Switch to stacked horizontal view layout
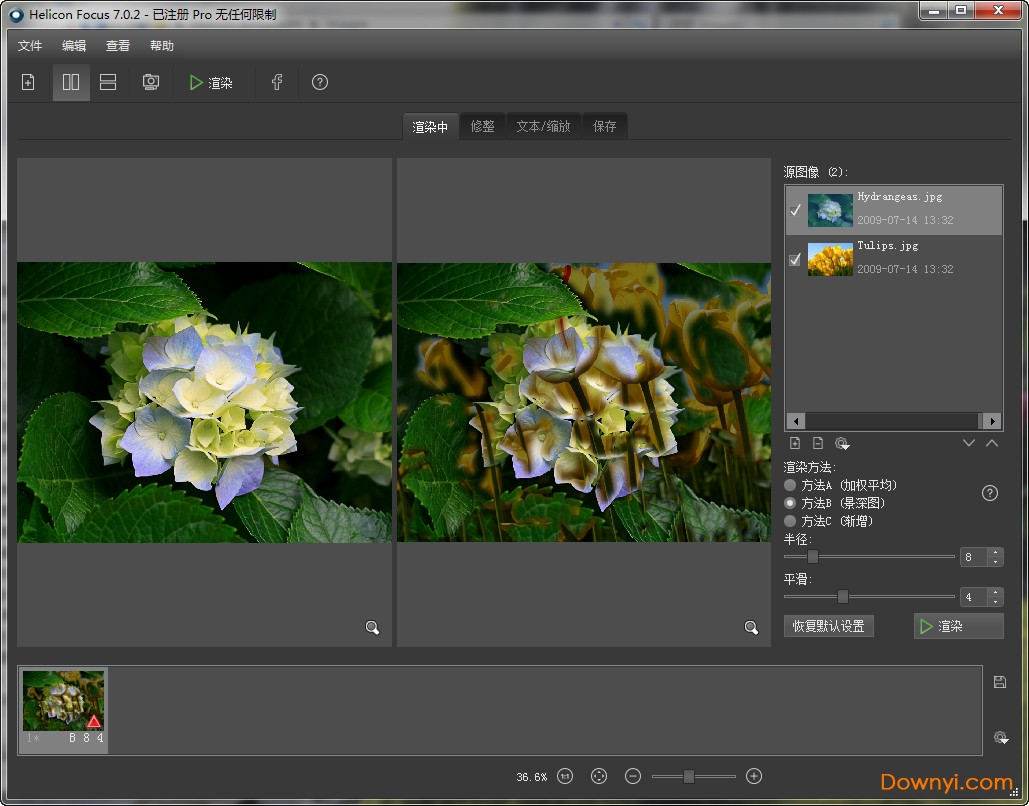Screen dimensions: 1029x806 point(108,83)
